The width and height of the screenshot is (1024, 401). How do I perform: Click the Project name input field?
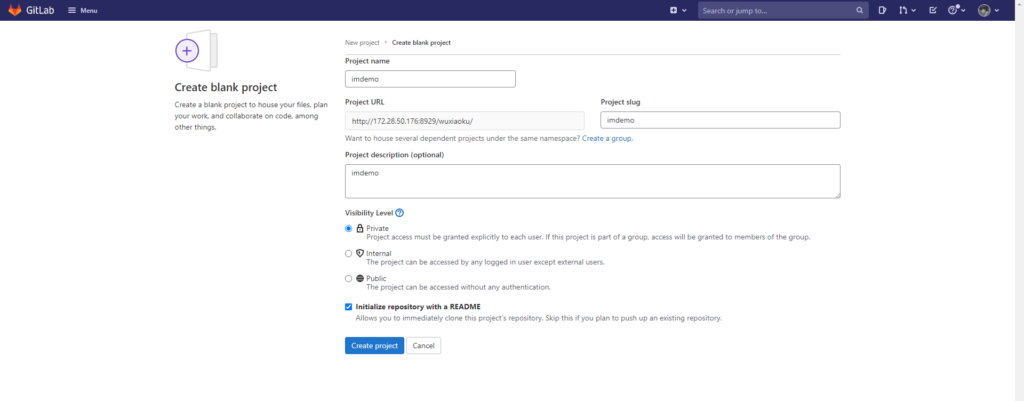point(430,79)
